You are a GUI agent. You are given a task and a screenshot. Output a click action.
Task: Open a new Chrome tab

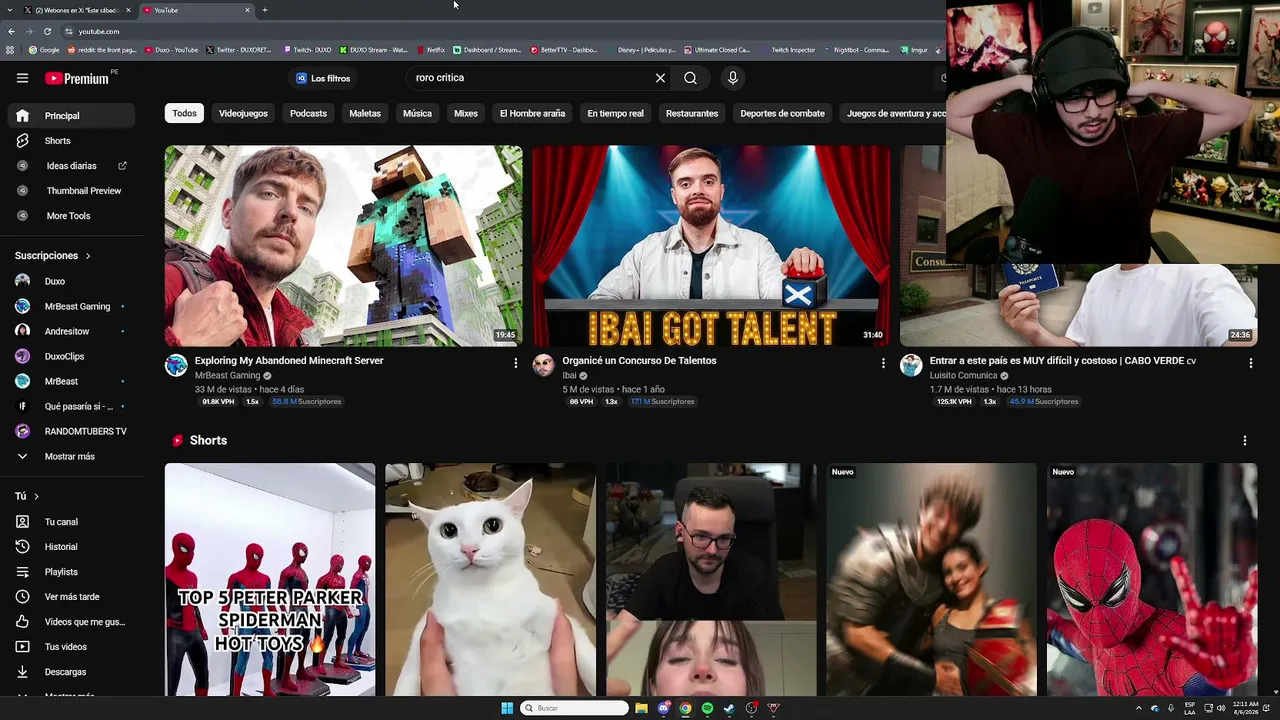[x=265, y=10]
